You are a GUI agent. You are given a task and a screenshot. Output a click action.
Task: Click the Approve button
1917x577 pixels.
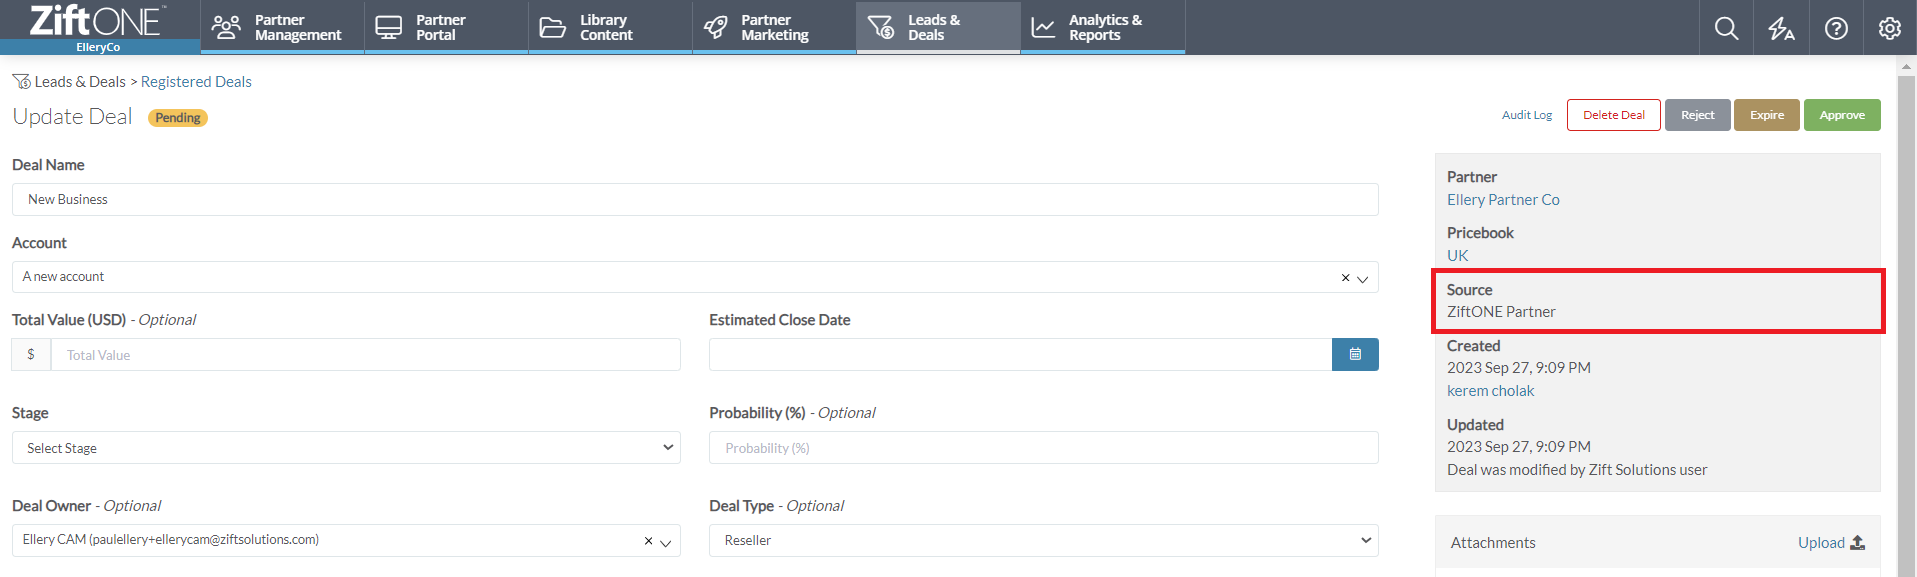1842,115
